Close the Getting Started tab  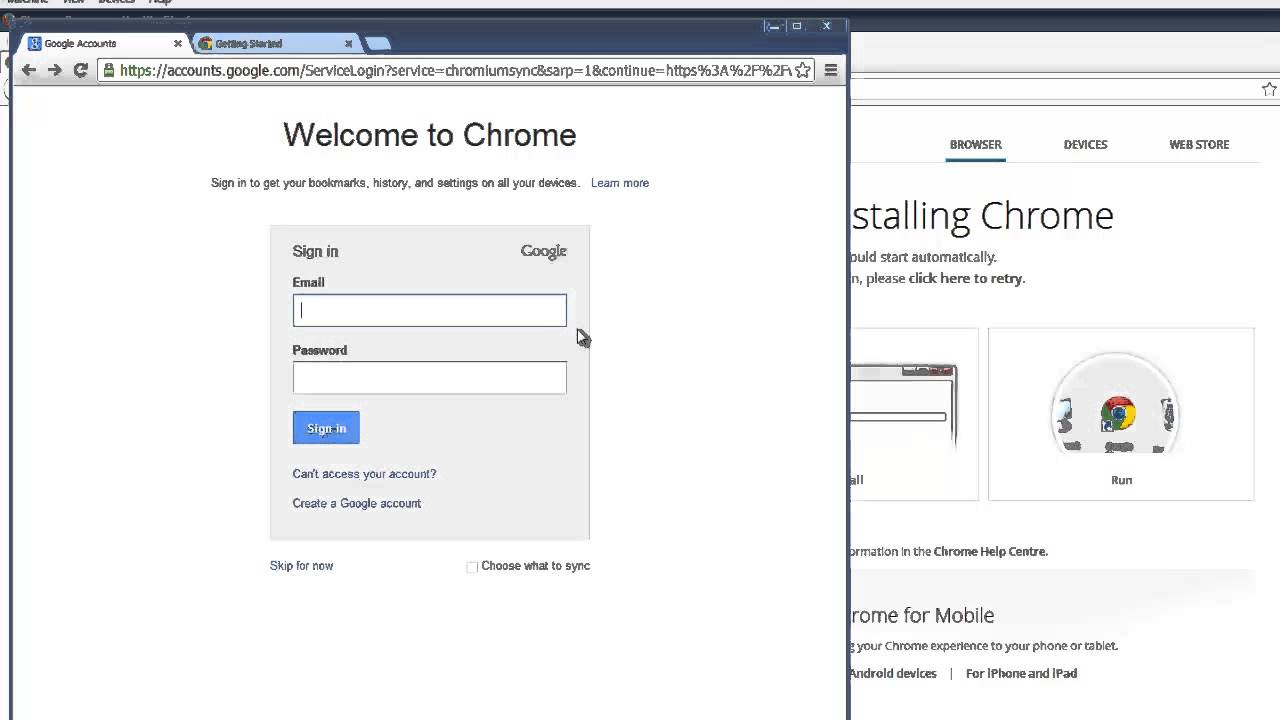(348, 43)
